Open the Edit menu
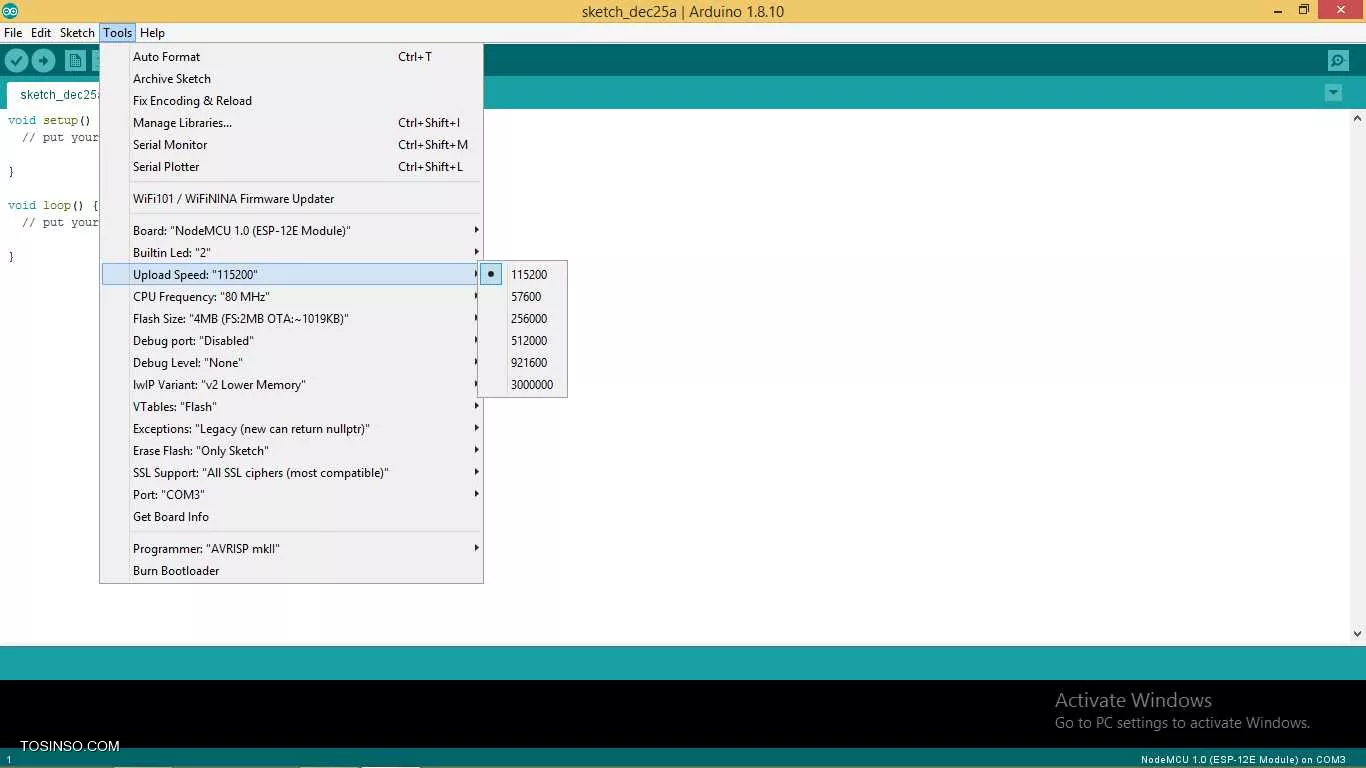The width and height of the screenshot is (1366, 768). point(41,33)
